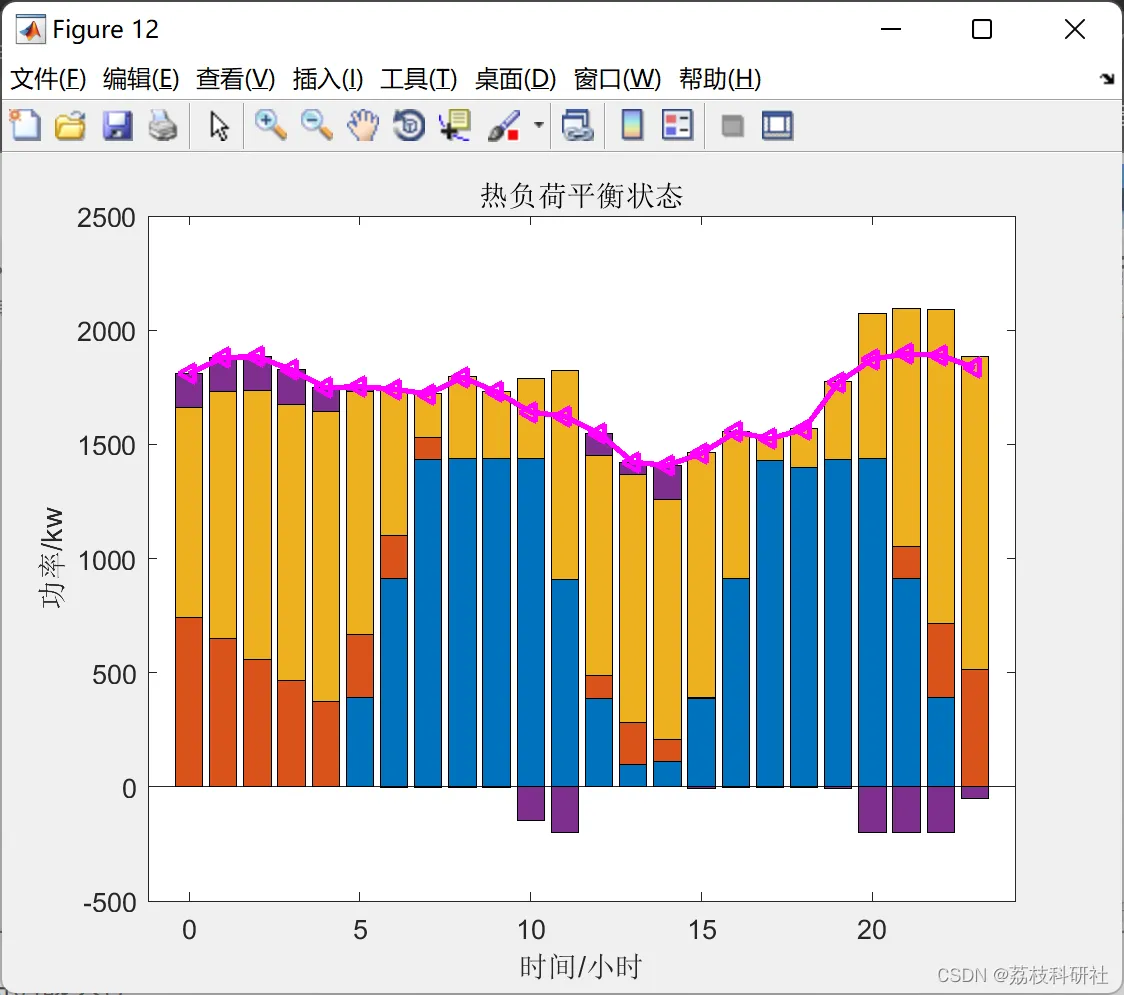Select the Pan hand tool
The height and width of the screenshot is (995, 1124).
363,125
